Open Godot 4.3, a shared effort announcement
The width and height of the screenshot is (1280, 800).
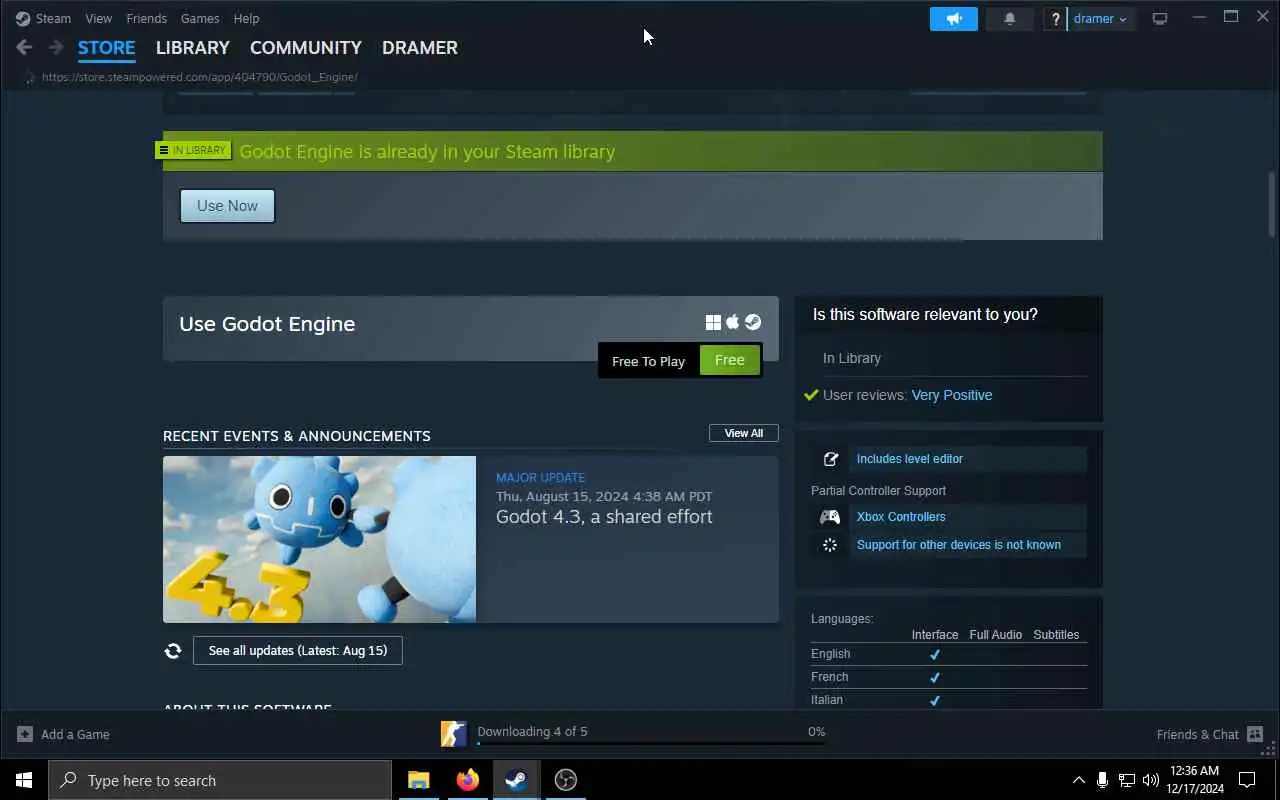(604, 517)
